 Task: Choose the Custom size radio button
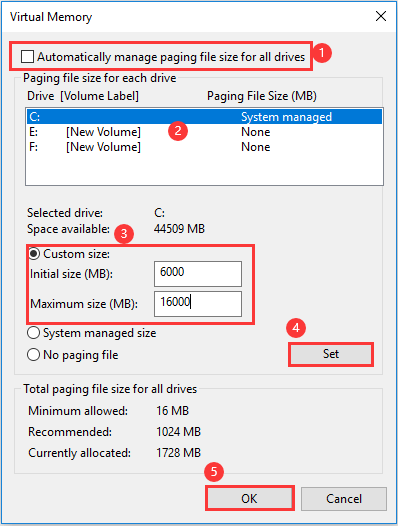34,254
